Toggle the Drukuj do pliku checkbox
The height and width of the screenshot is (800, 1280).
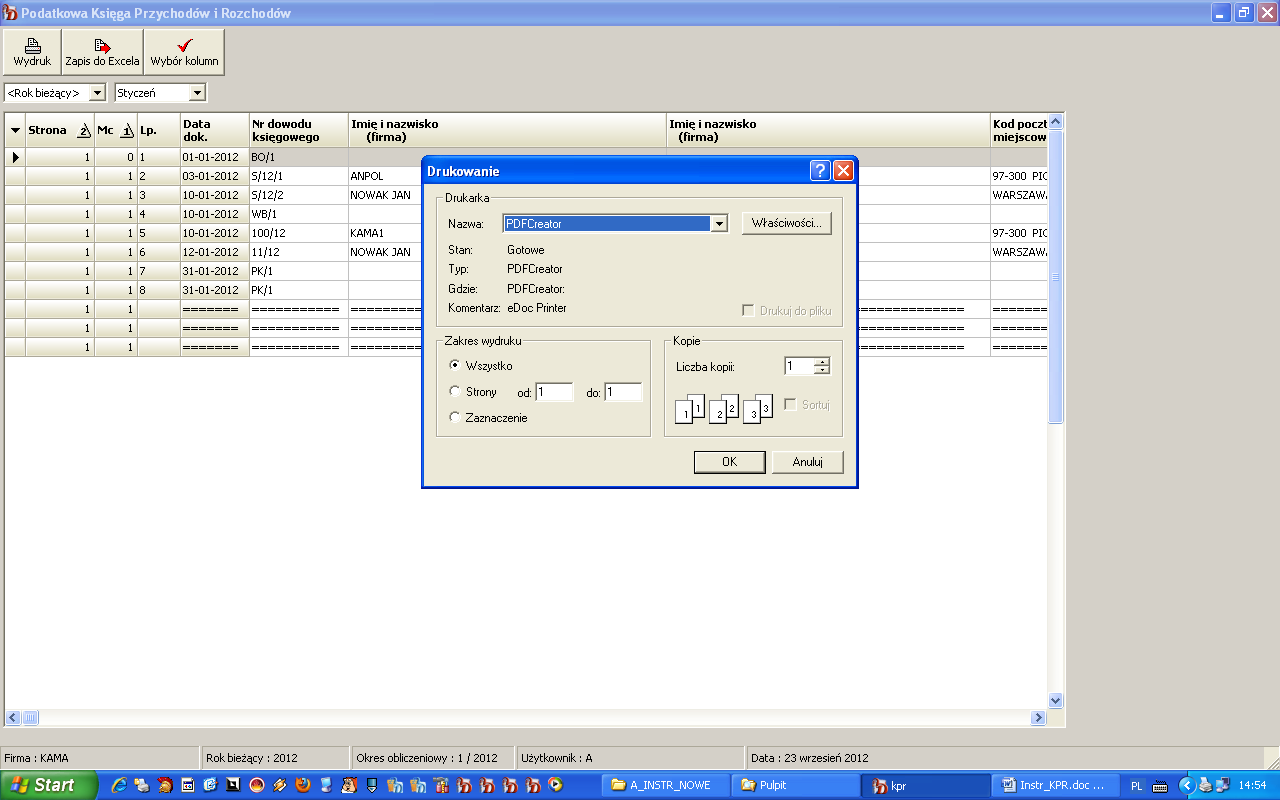748,311
